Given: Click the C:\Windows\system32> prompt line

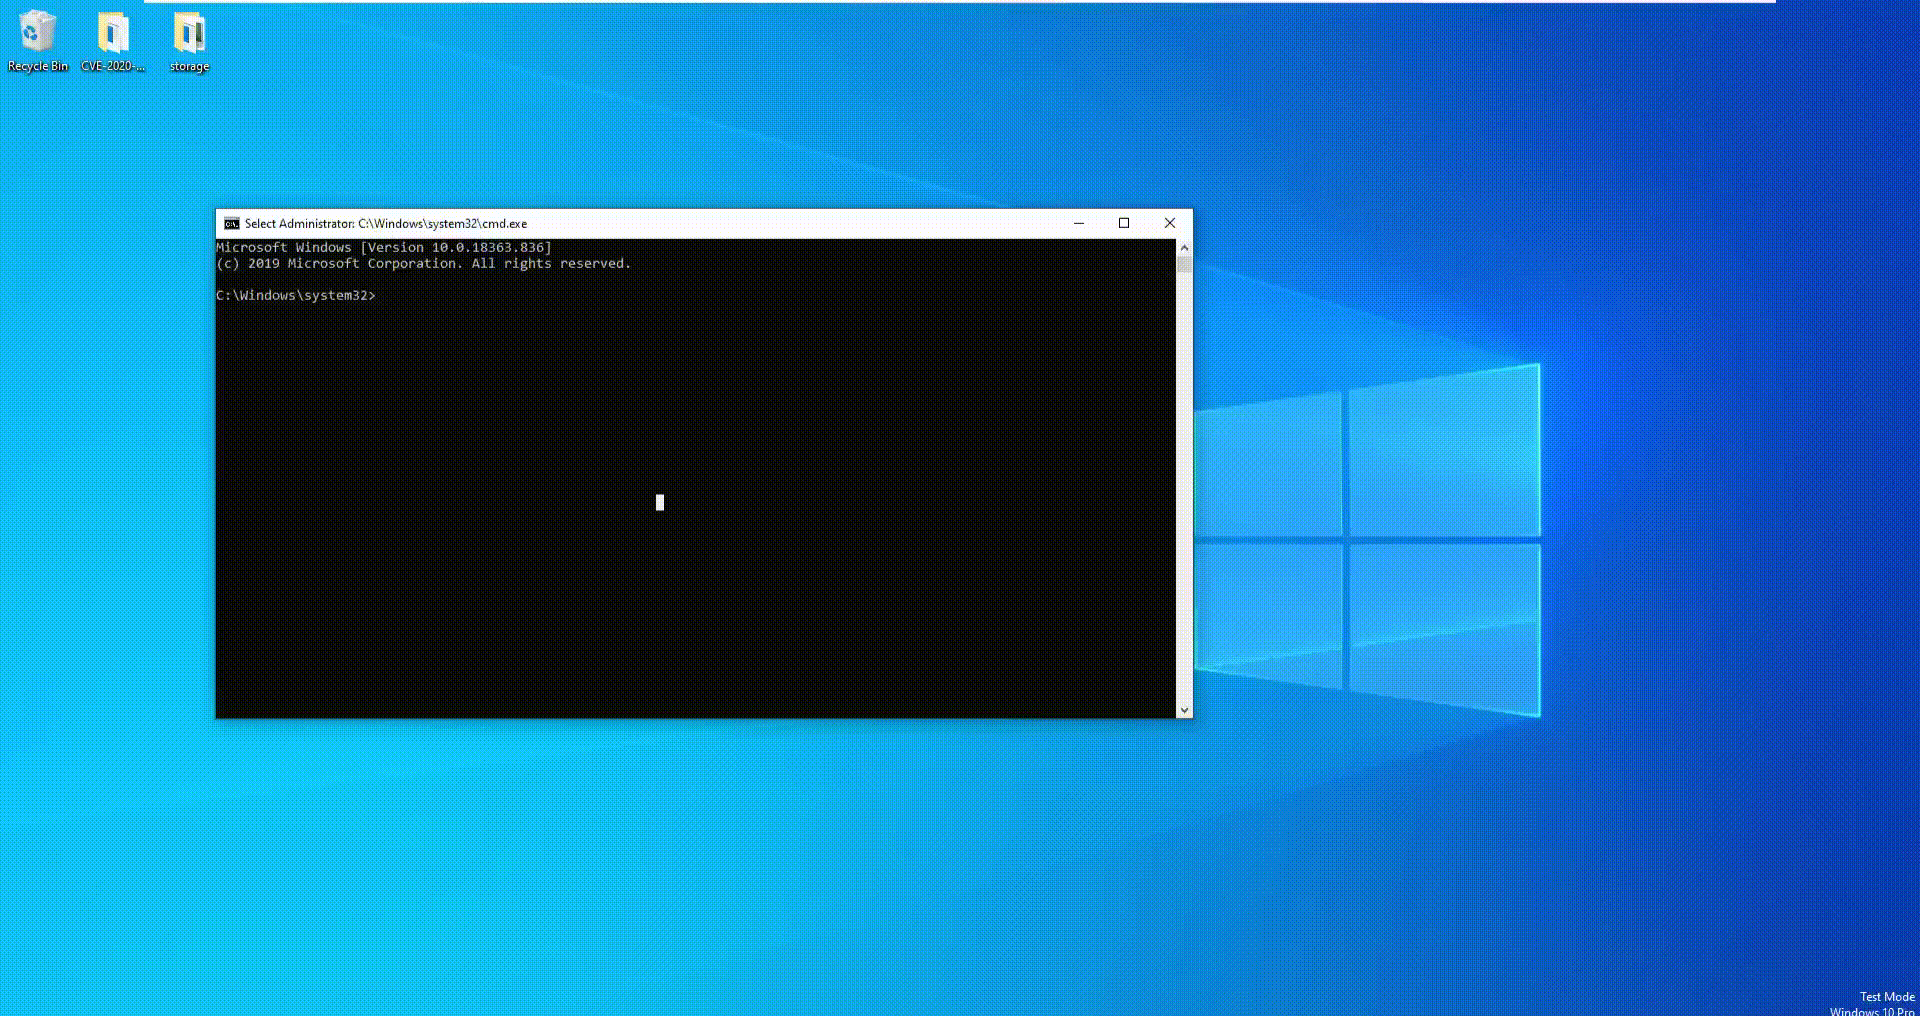Looking at the screenshot, I should coord(296,296).
